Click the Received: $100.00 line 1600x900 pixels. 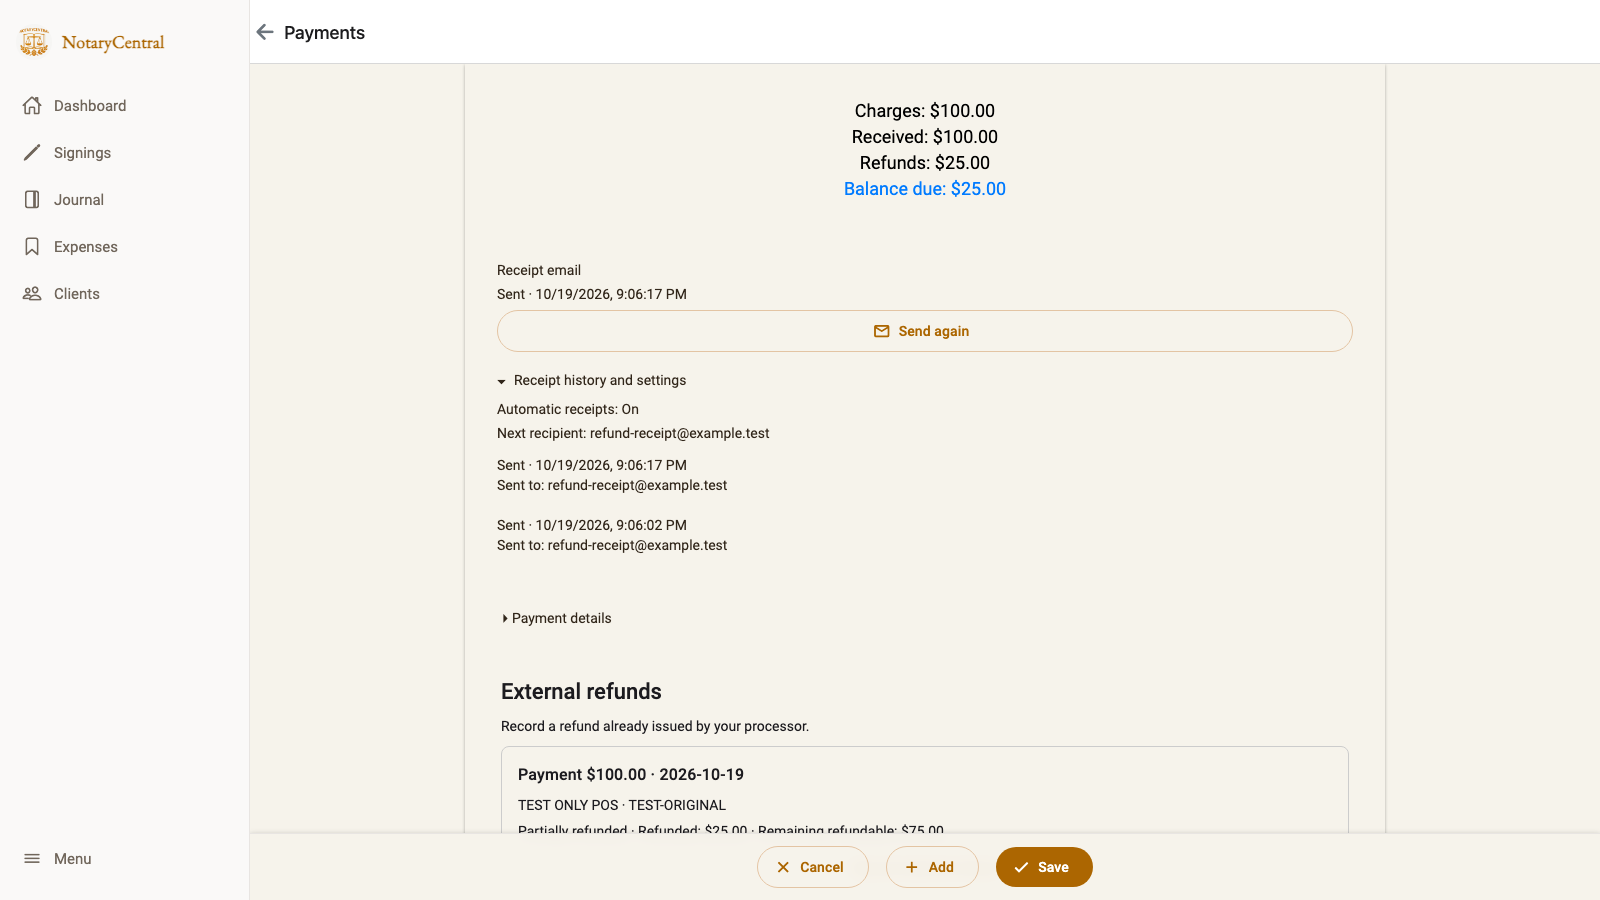(925, 137)
